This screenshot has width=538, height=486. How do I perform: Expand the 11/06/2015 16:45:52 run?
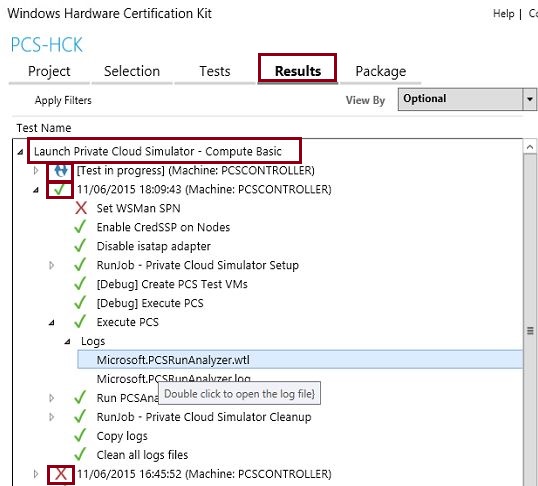tap(36, 474)
